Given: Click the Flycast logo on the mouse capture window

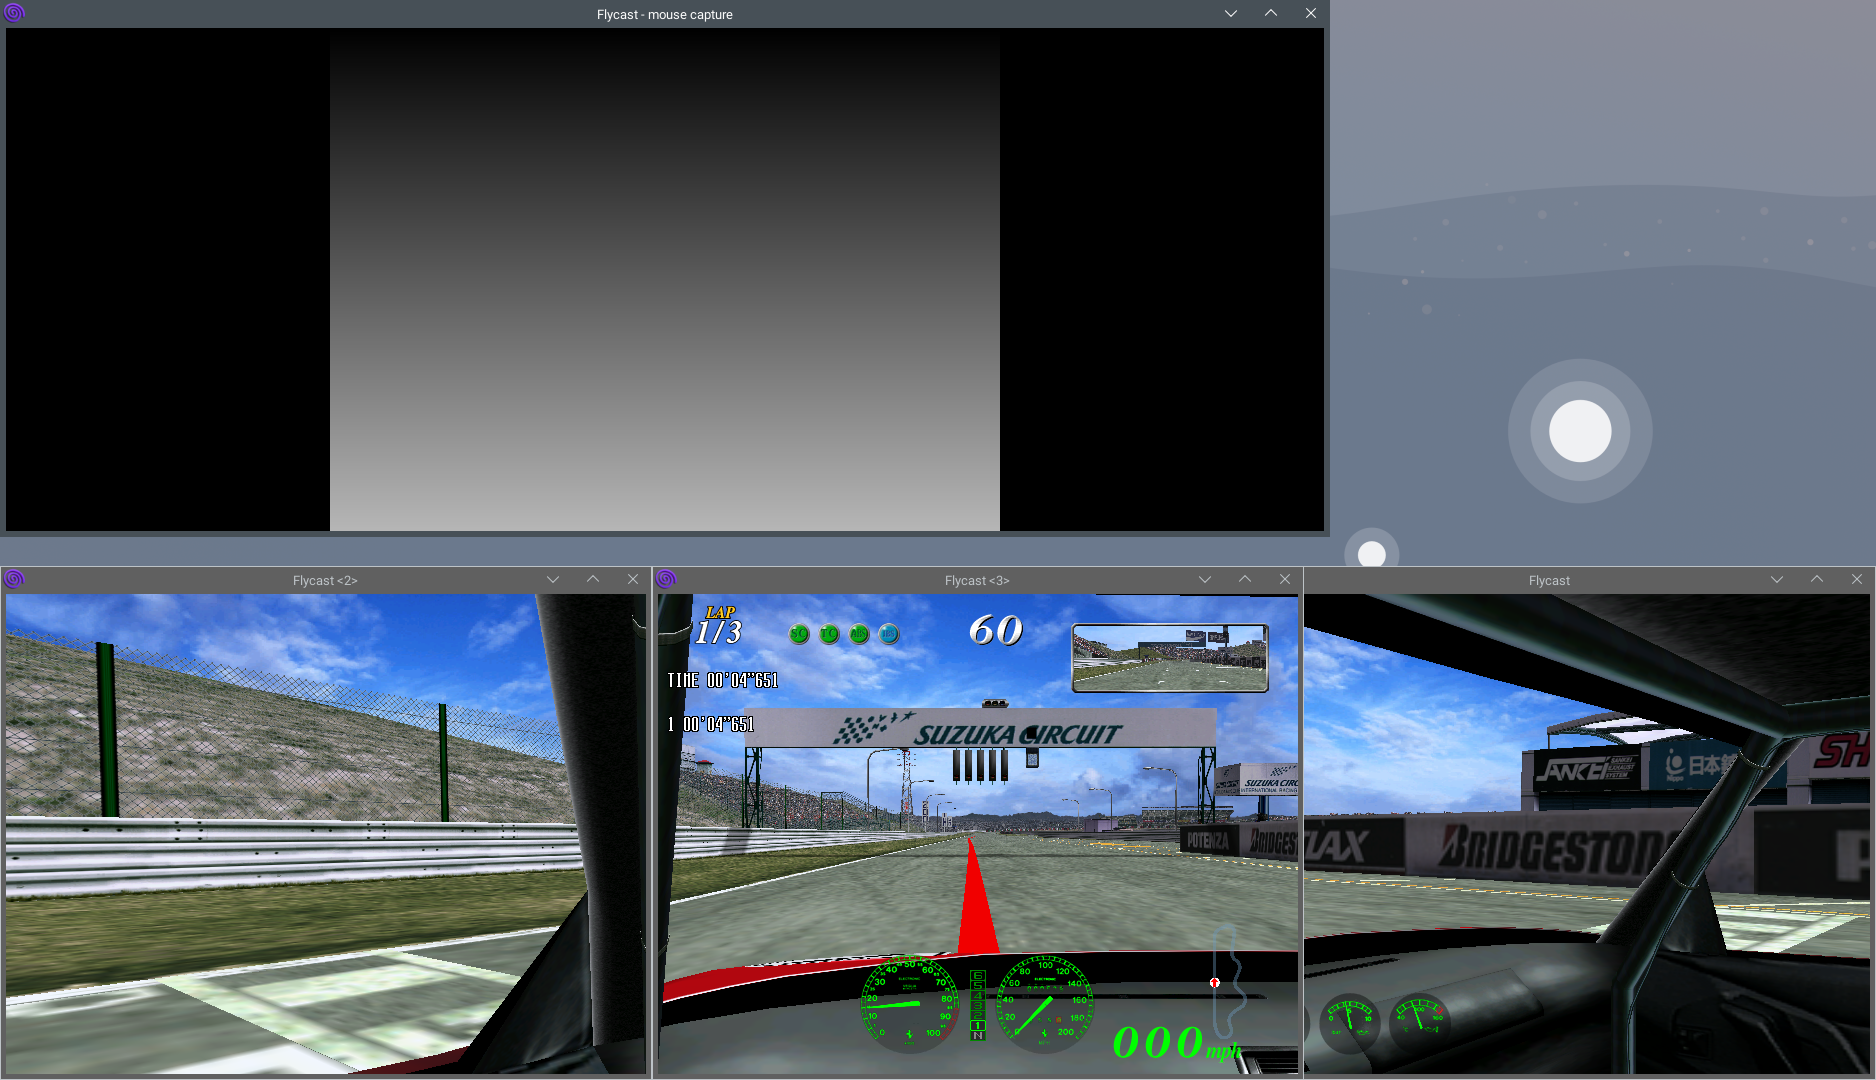Looking at the screenshot, I should [14, 13].
